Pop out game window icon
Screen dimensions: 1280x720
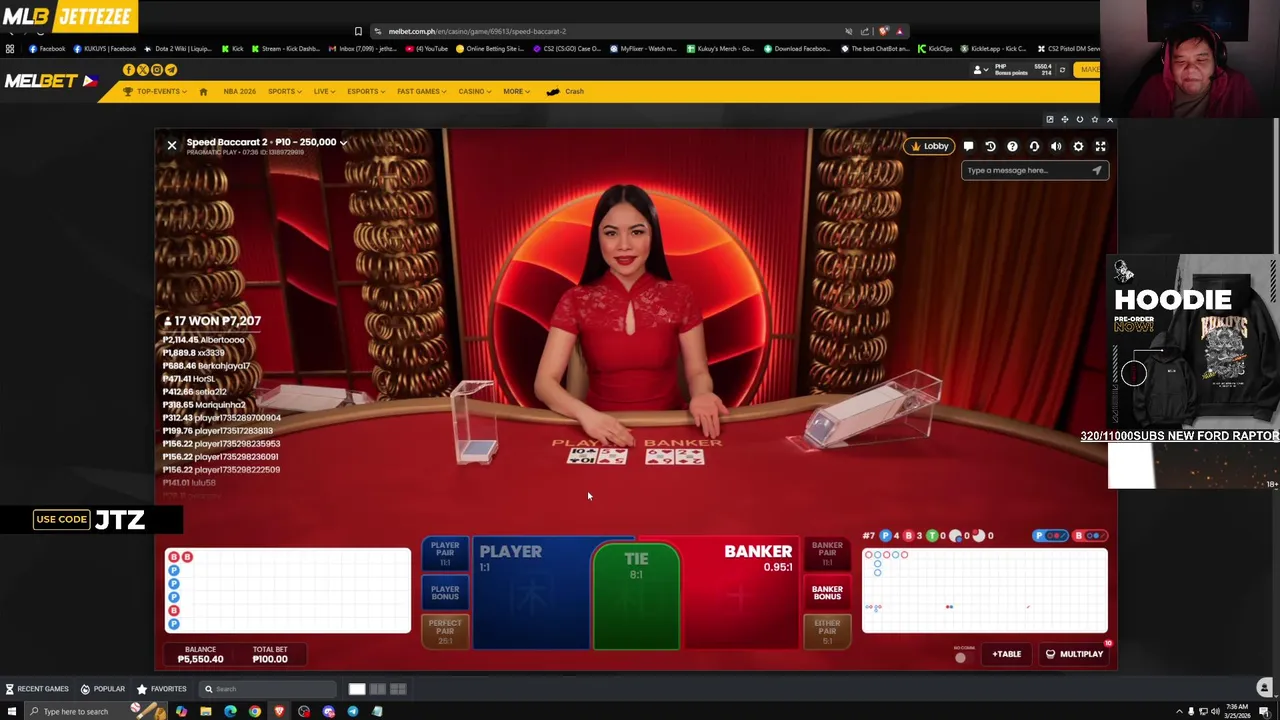click(1050, 119)
